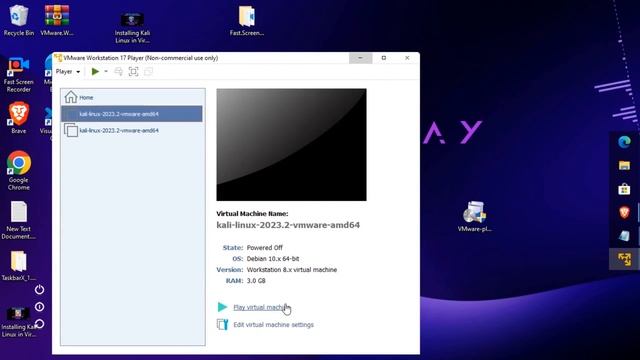This screenshot has height=360, width=640.
Task: Select second kali-linux-2023.2-vmware-amd64 entry
Action: click(x=133, y=130)
